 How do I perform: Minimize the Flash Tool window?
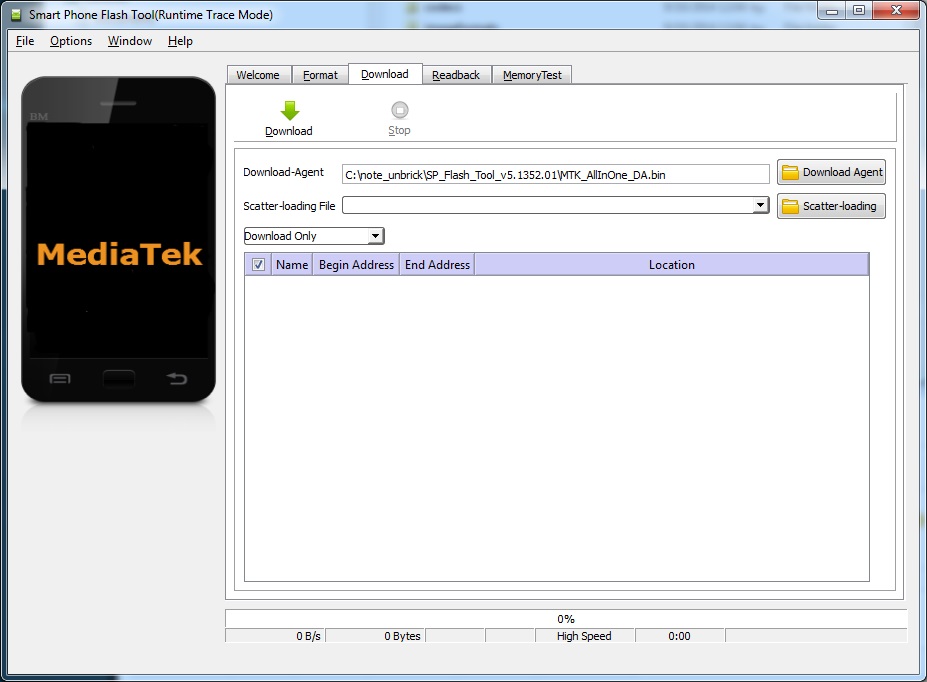point(832,11)
